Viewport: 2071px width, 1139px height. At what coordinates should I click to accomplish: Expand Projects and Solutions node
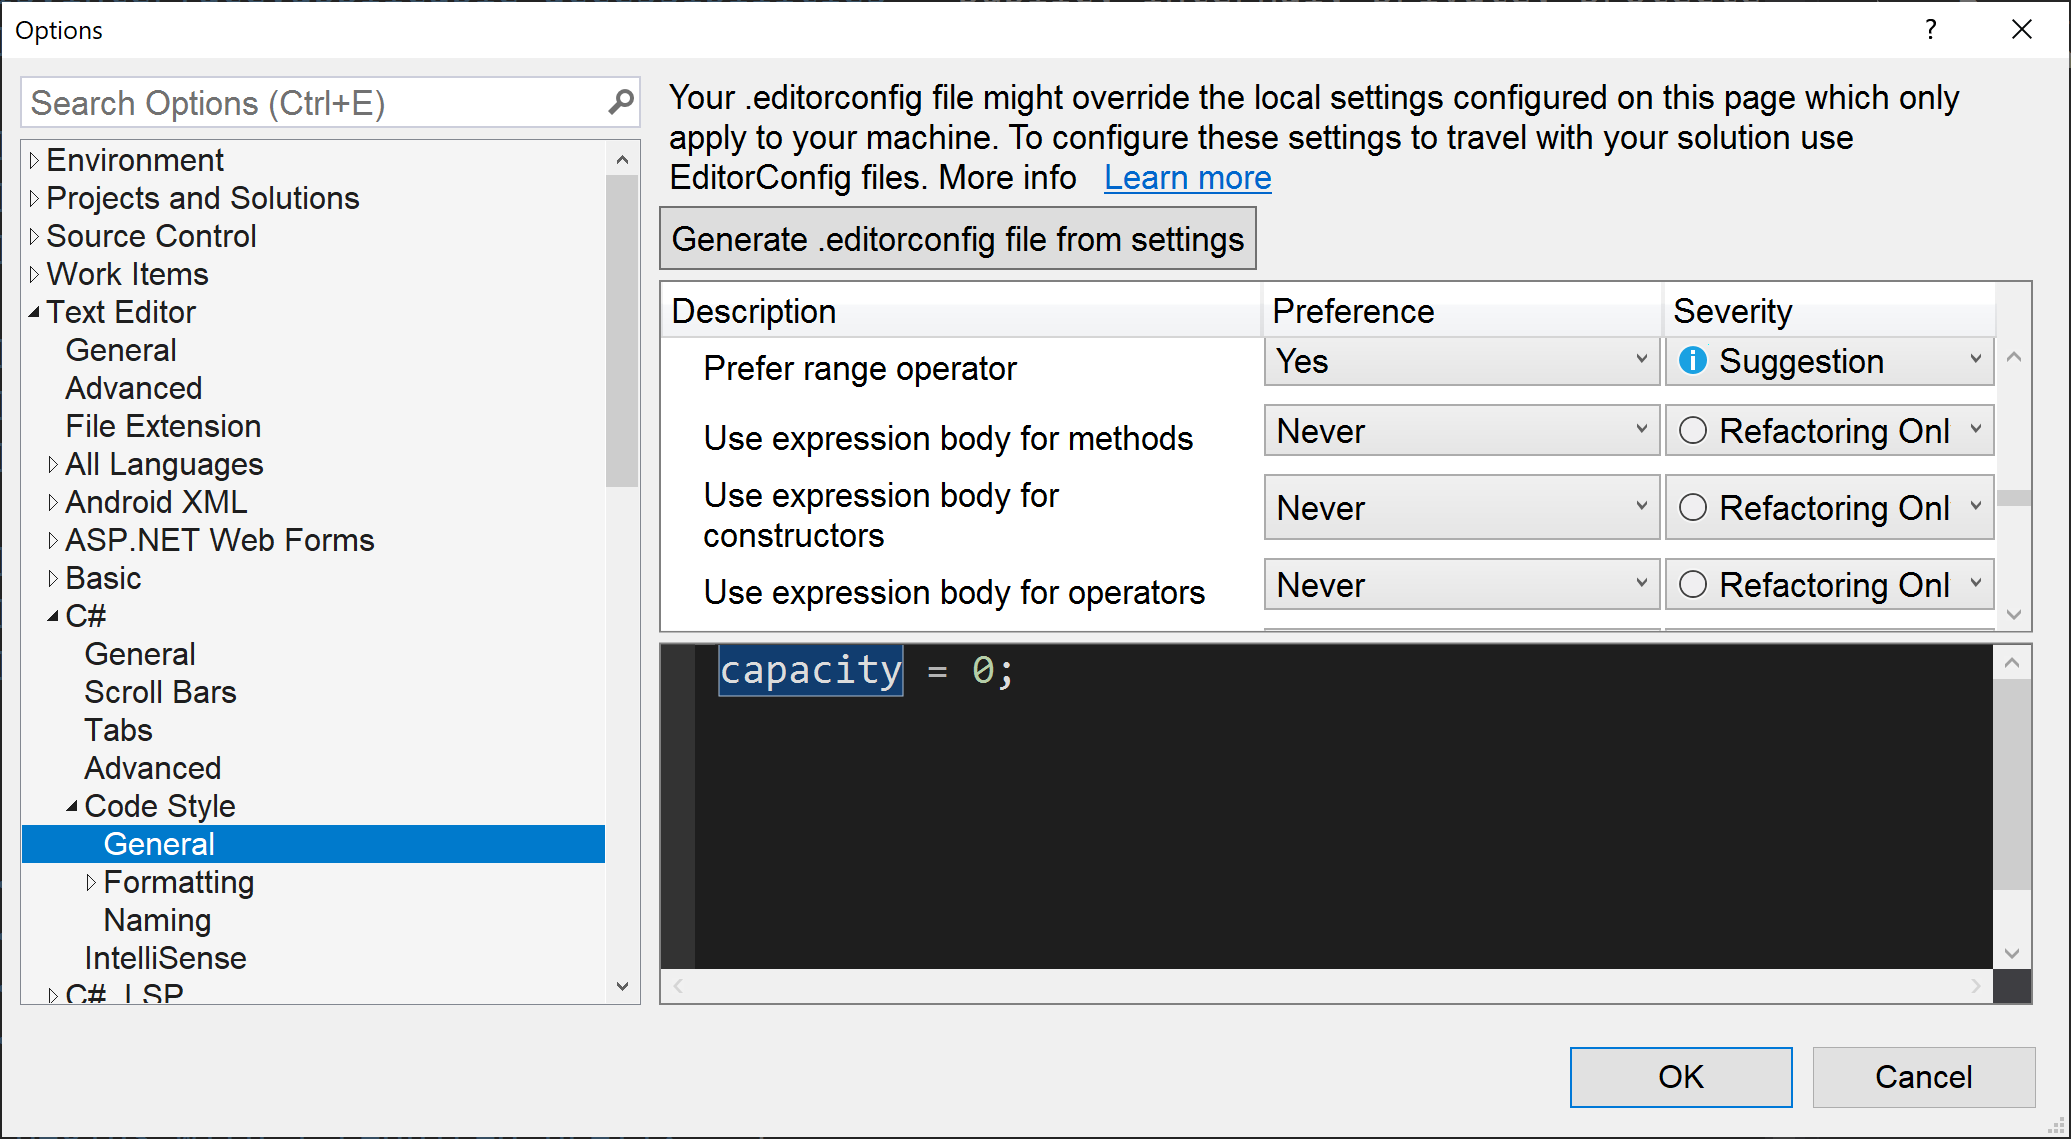(x=34, y=198)
